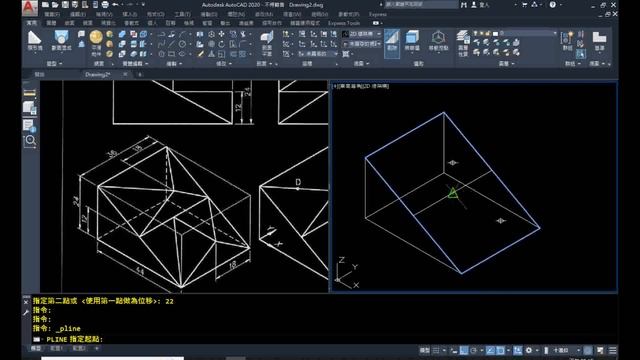Open the 未儲存的視圖 view dropdown
The width and height of the screenshot is (640, 360).
point(362,44)
